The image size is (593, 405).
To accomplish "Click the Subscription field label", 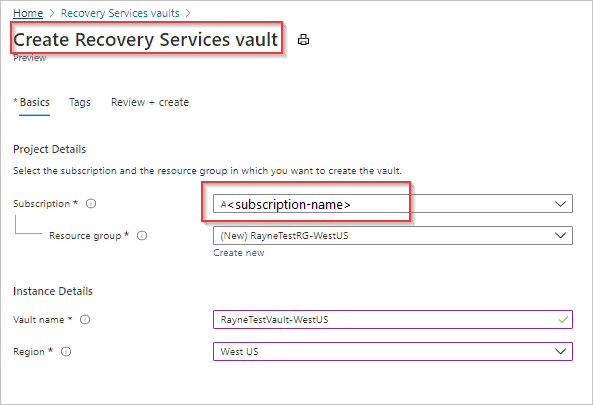I will tap(42, 204).
